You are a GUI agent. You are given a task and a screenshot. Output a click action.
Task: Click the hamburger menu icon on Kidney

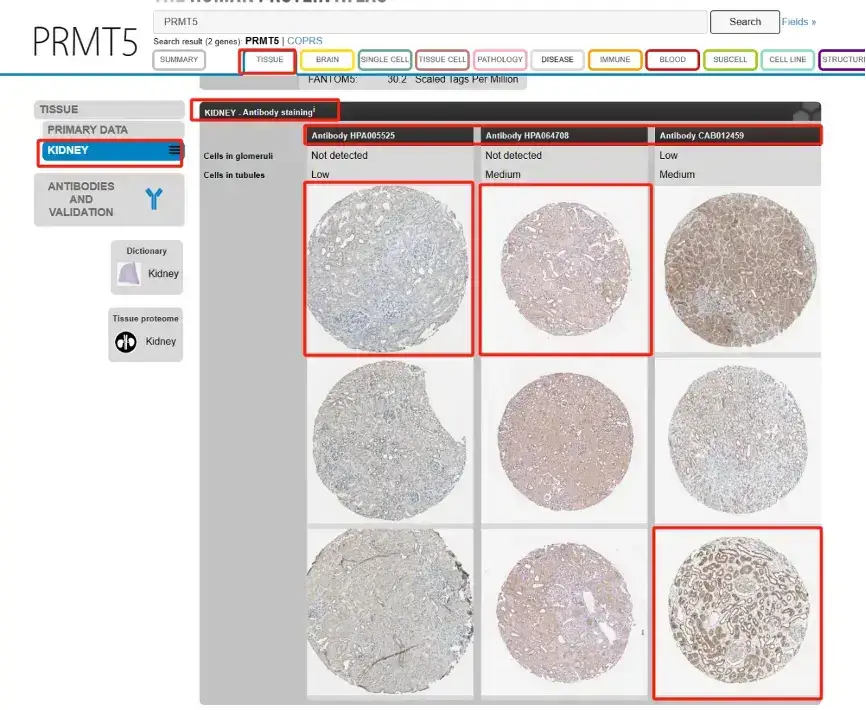175,151
